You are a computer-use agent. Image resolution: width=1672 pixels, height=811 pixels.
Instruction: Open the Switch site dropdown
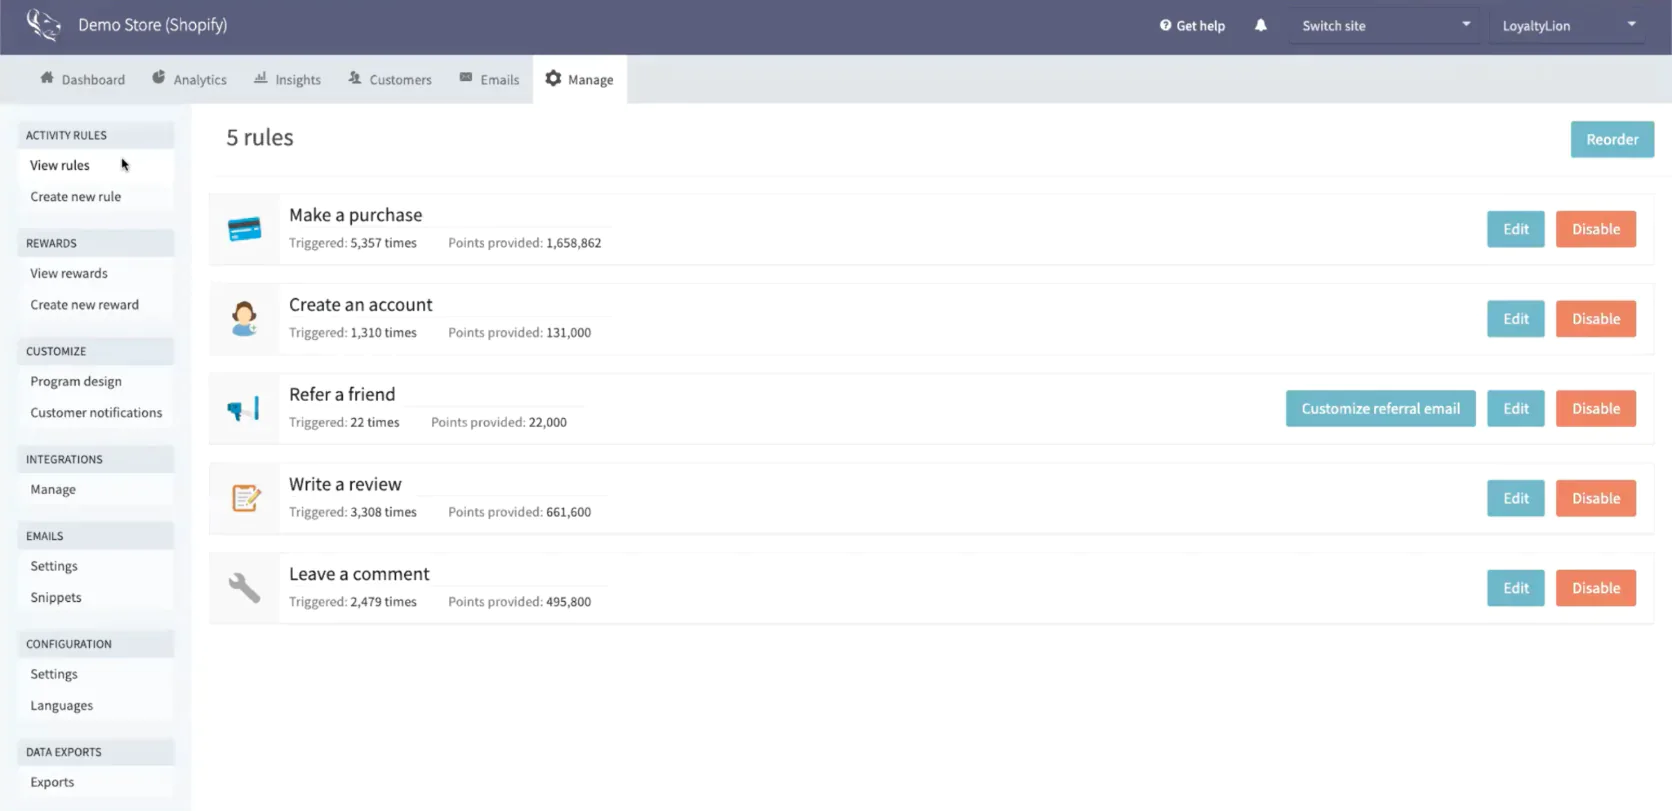click(x=1384, y=26)
